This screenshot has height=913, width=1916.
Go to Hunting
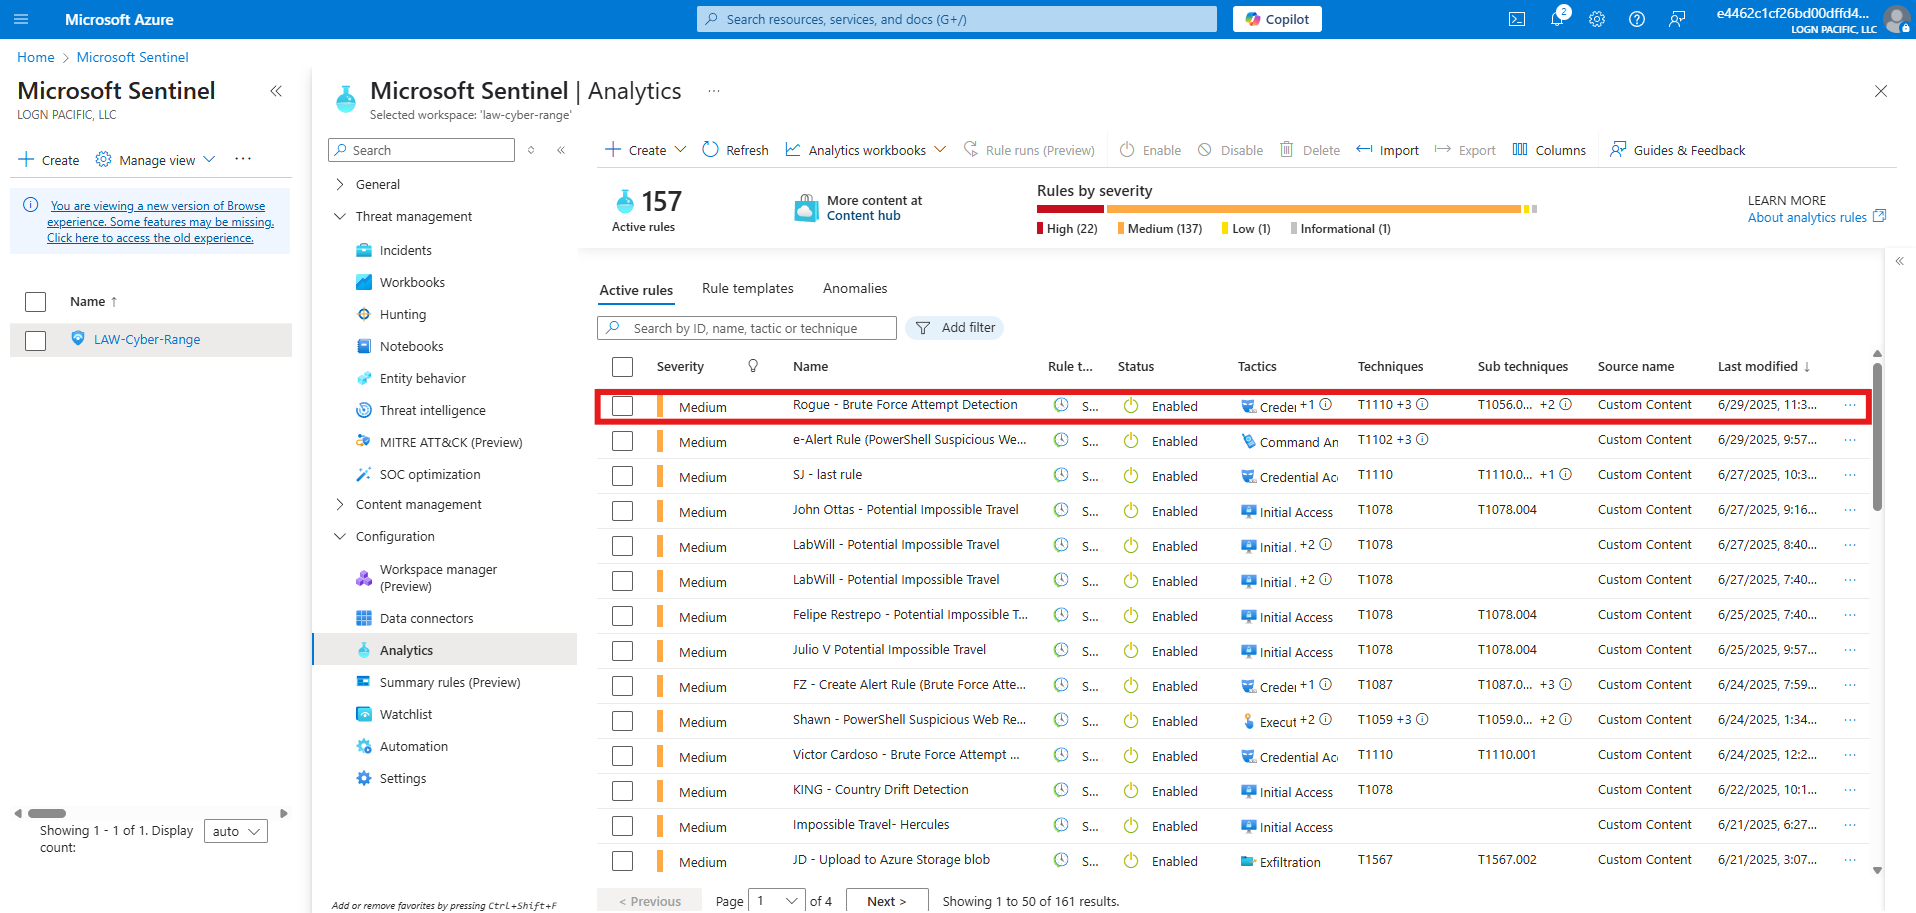[x=403, y=314]
